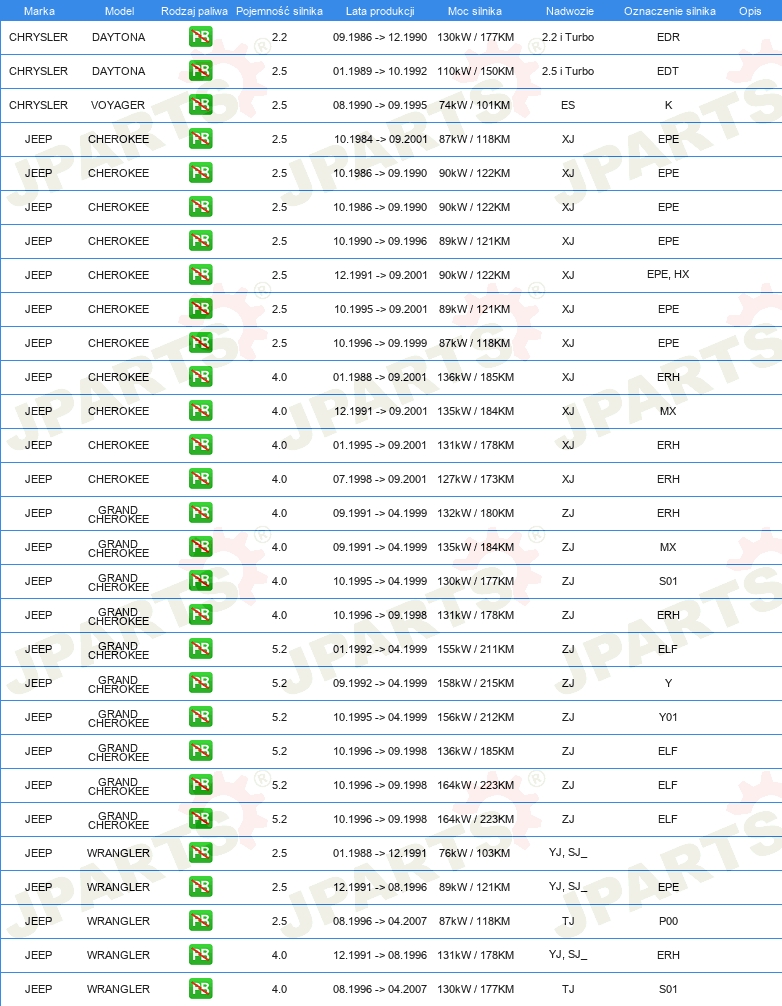Select the 156kW / 212KM power cell
Viewport: 782px width, 1006px height.
coord(475,717)
